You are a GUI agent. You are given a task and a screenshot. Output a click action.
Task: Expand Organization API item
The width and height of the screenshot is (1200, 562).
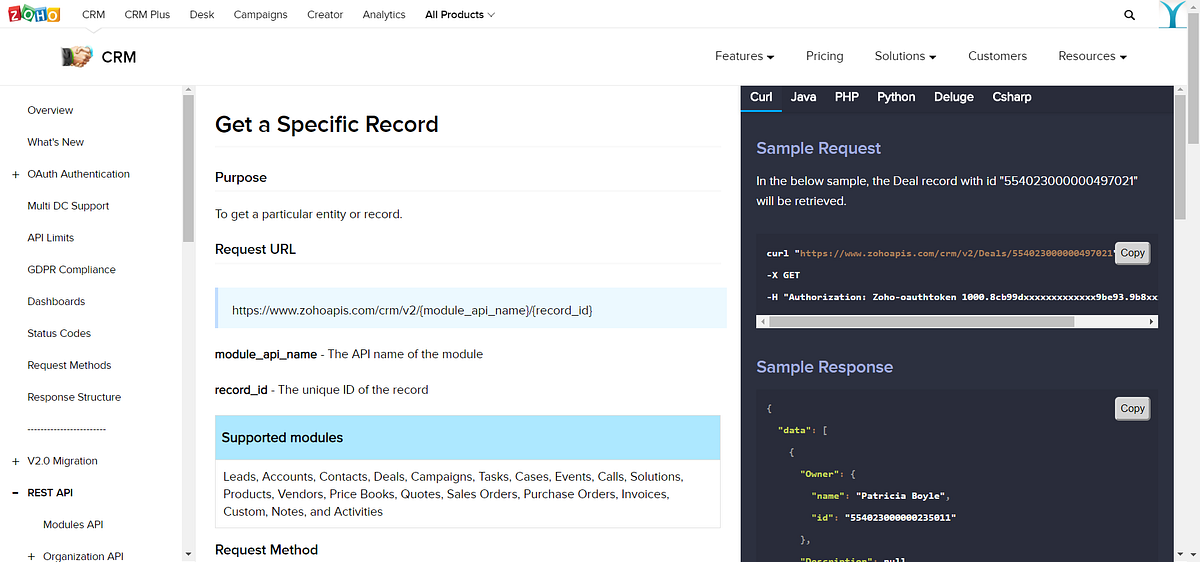click(x=31, y=557)
